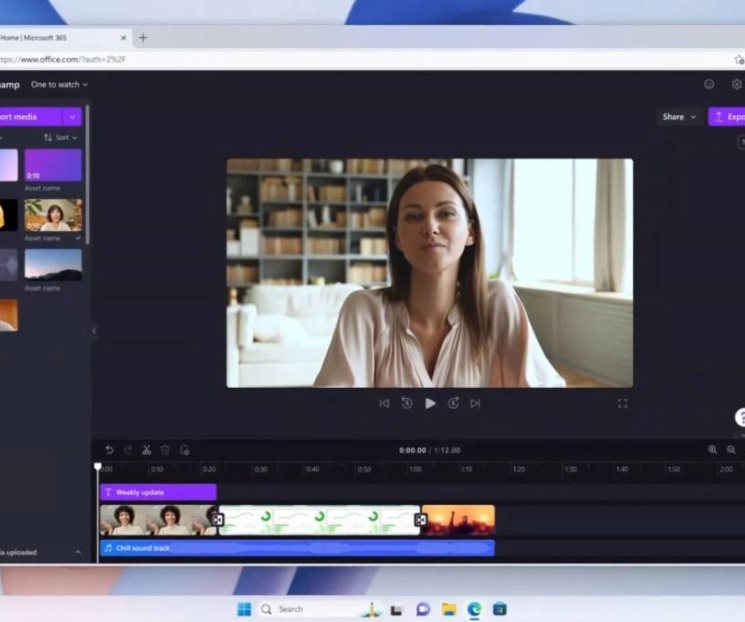Zoom out on the timeline
The image size is (745, 622).
pos(731,450)
